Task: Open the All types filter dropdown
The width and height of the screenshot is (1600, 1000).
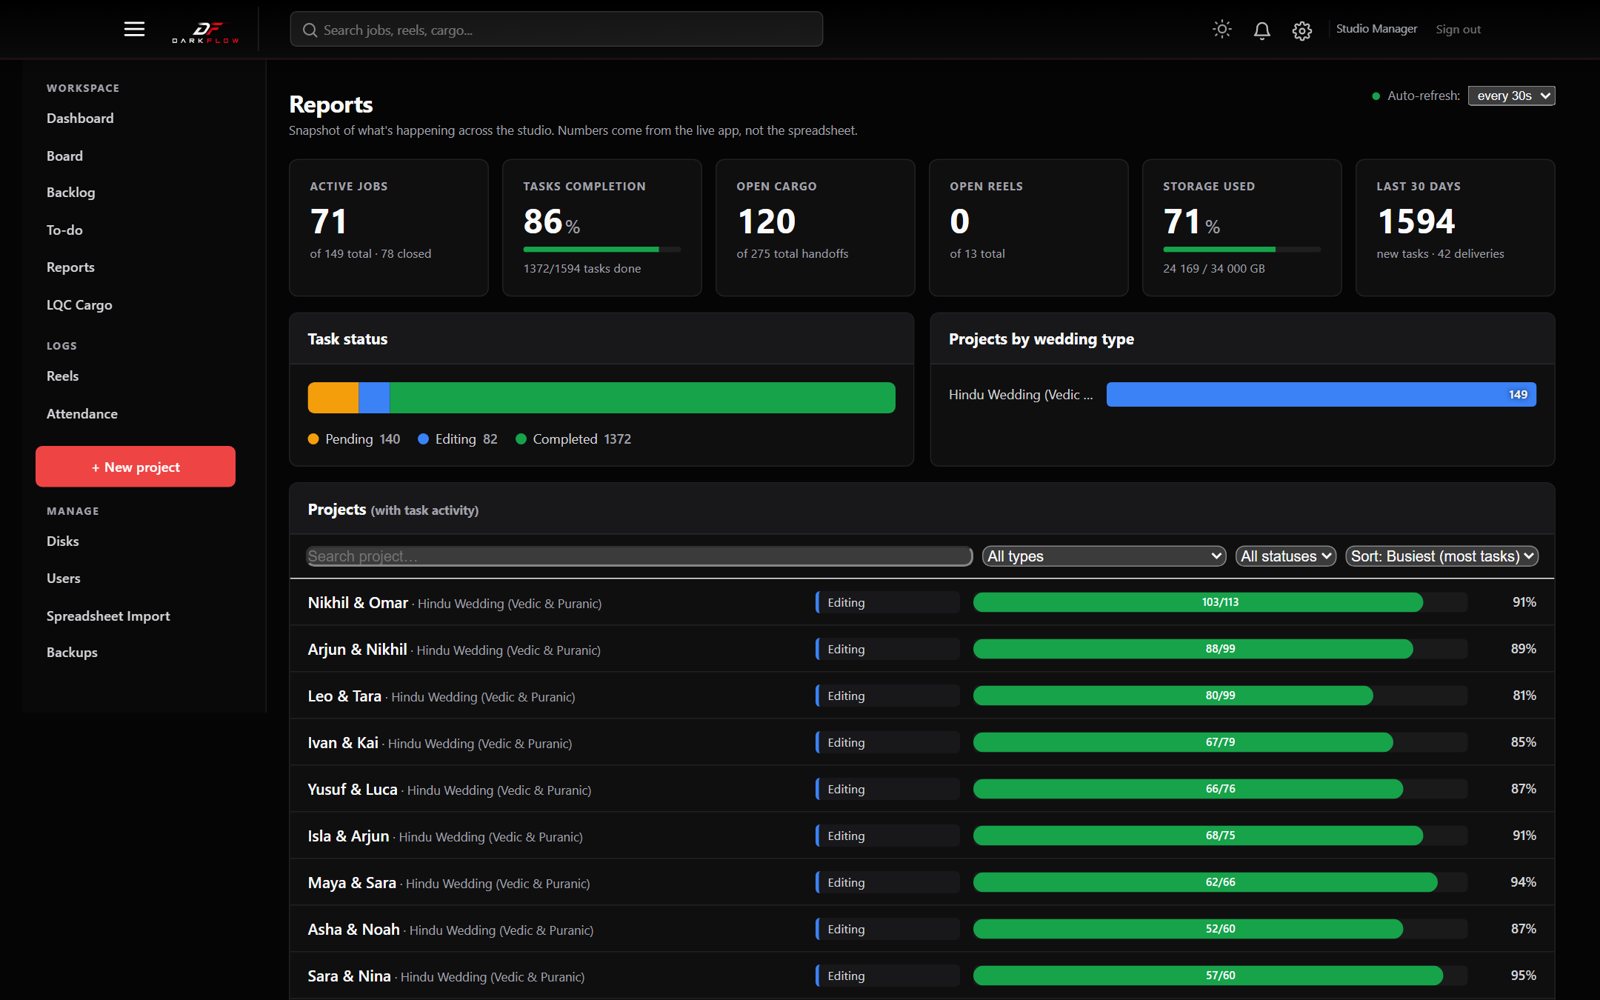Action: 1104,556
